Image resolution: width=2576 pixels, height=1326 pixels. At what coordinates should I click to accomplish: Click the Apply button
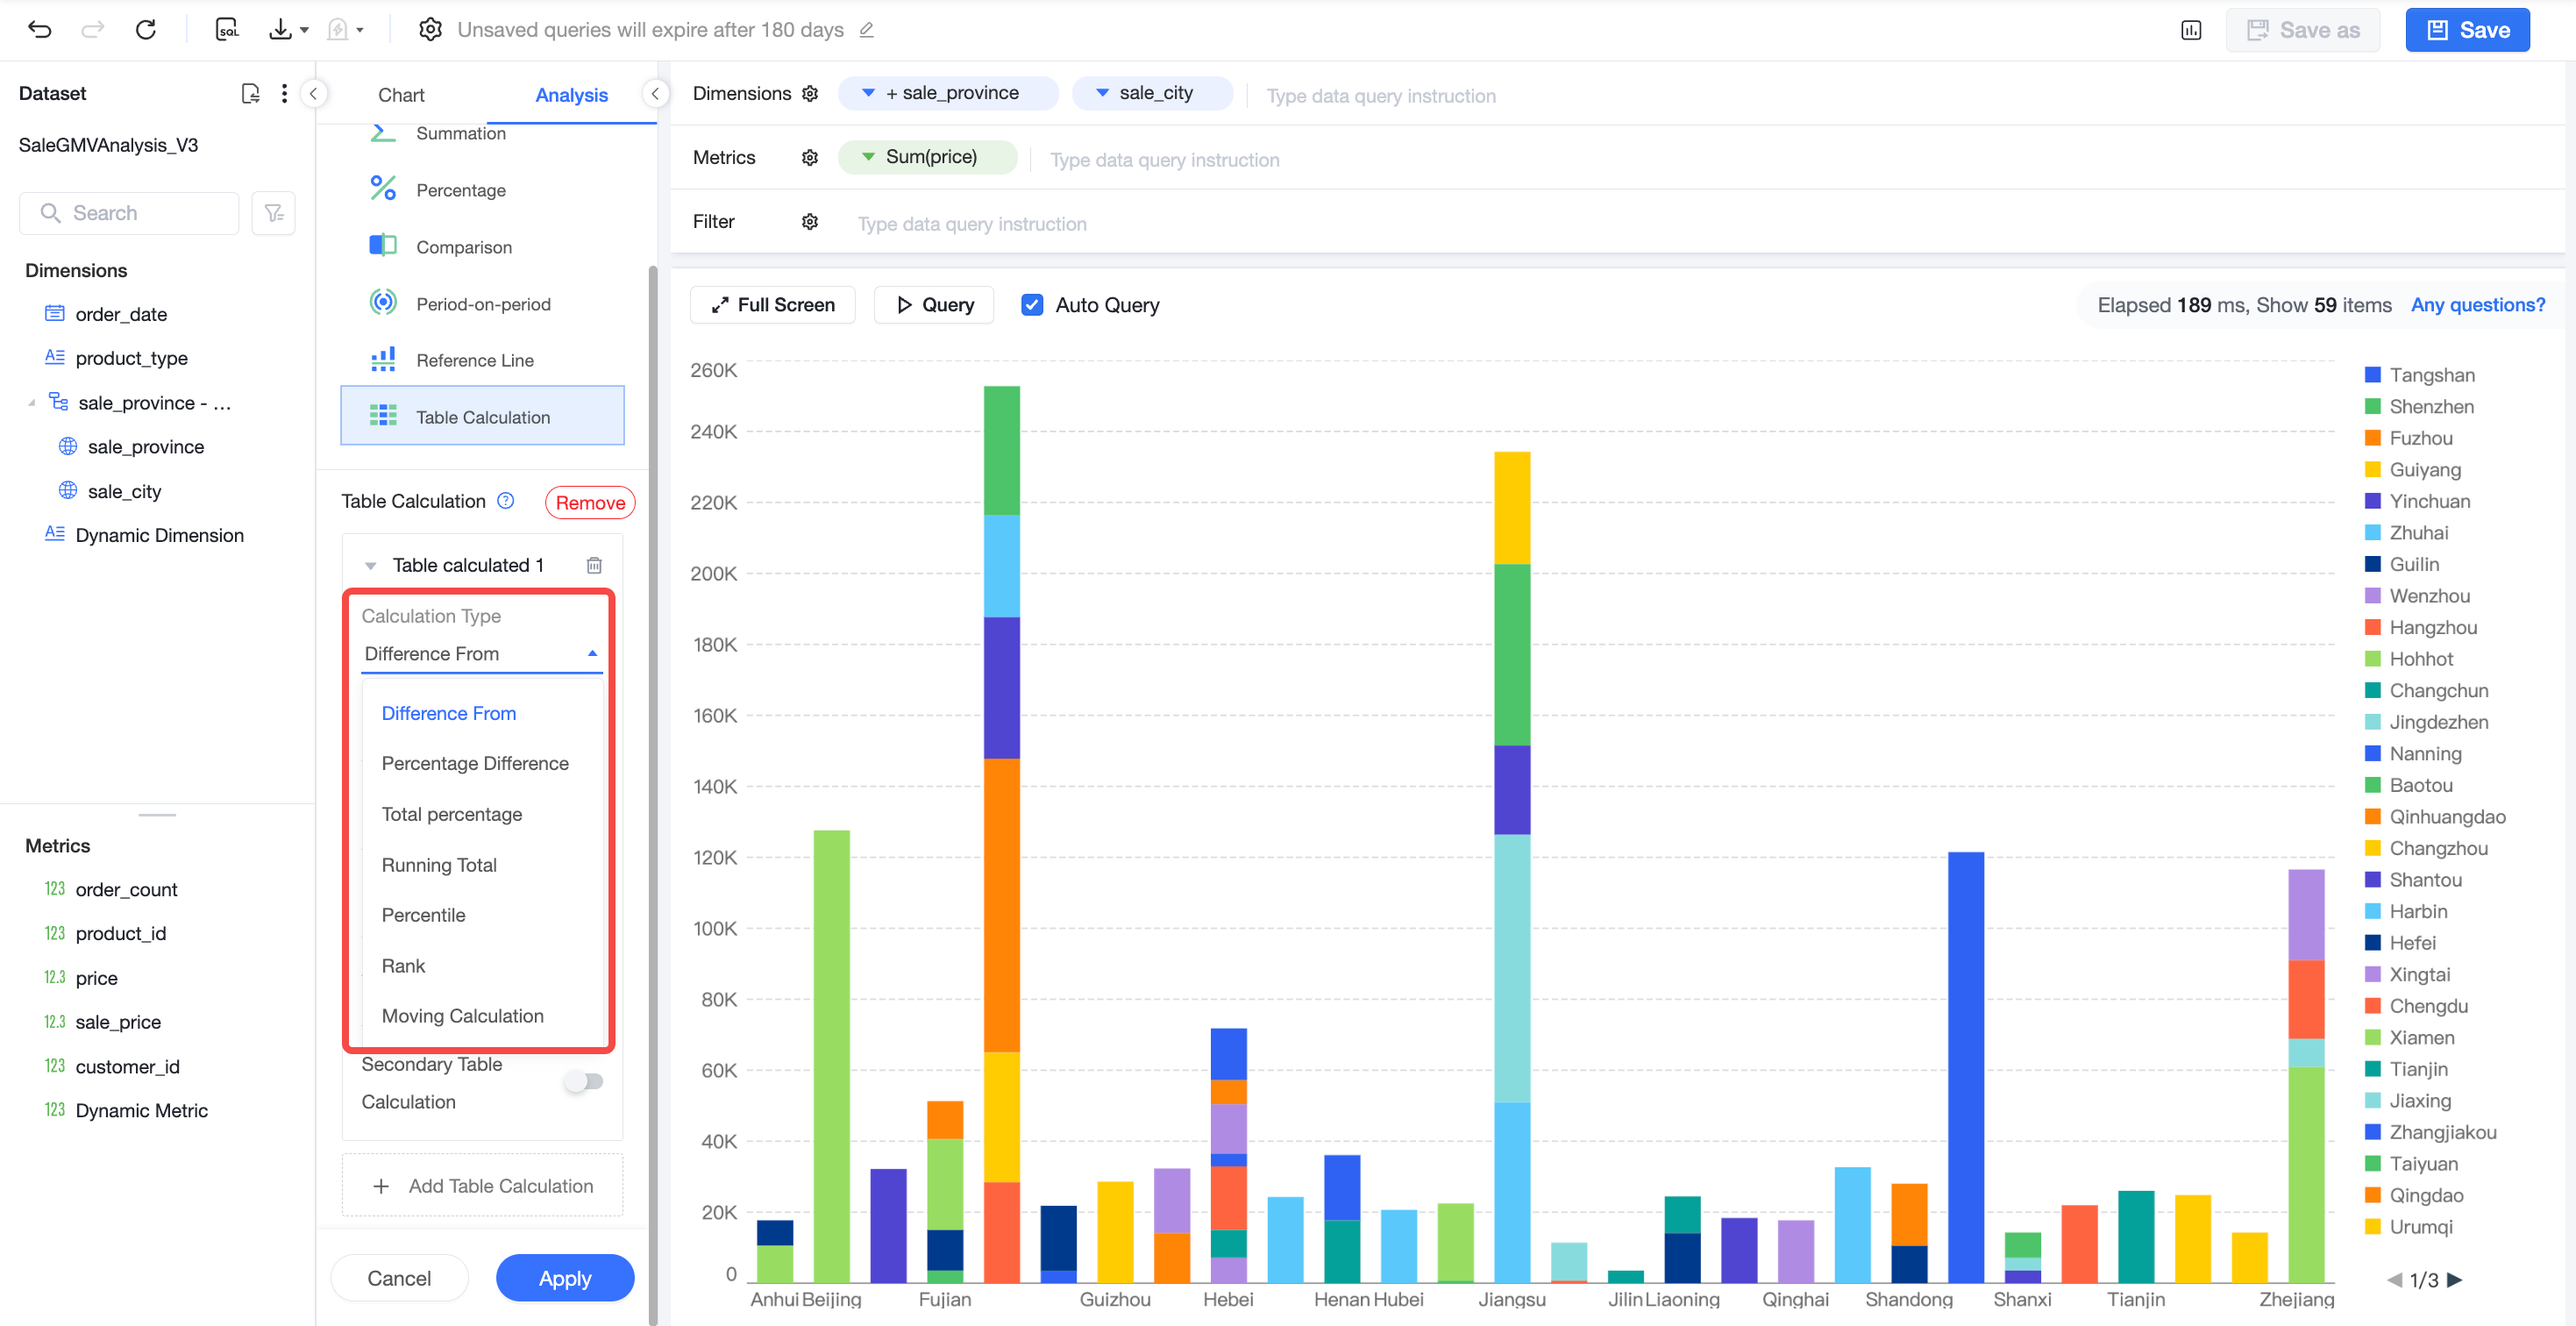[565, 1277]
